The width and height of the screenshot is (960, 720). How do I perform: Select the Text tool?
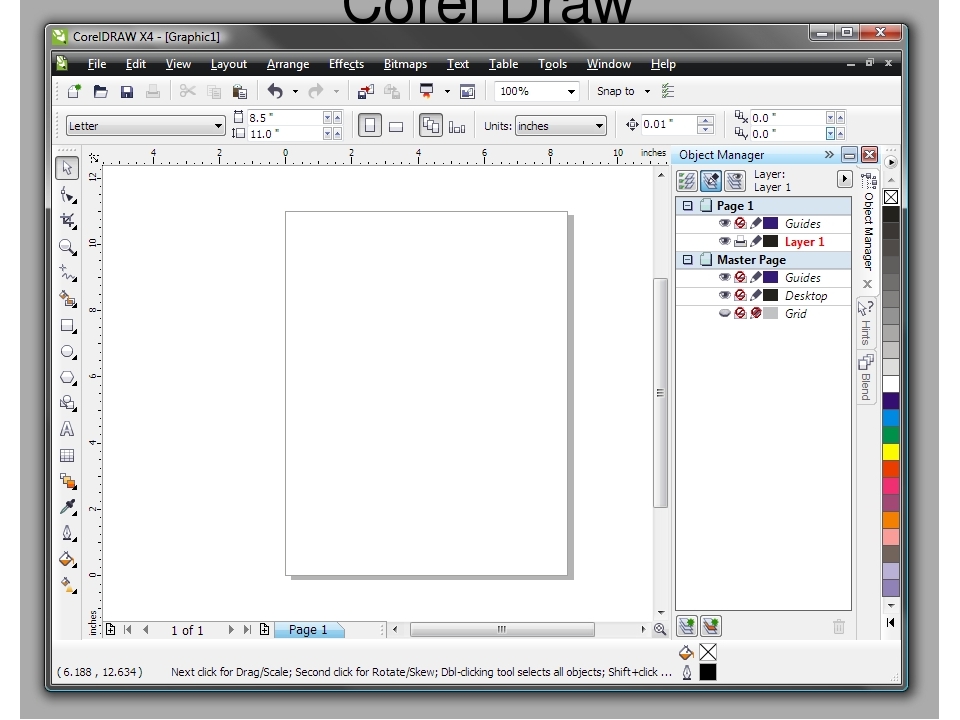67,429
